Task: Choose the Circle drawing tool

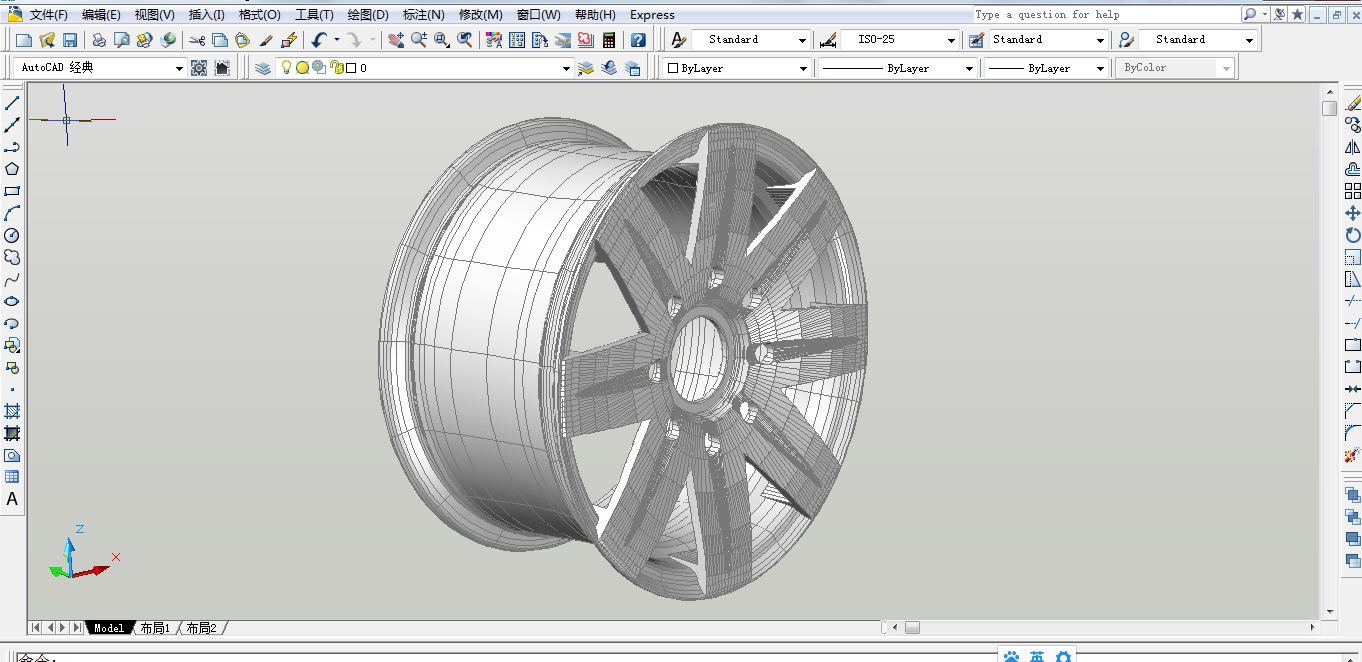Action: (x=12, y=235)
